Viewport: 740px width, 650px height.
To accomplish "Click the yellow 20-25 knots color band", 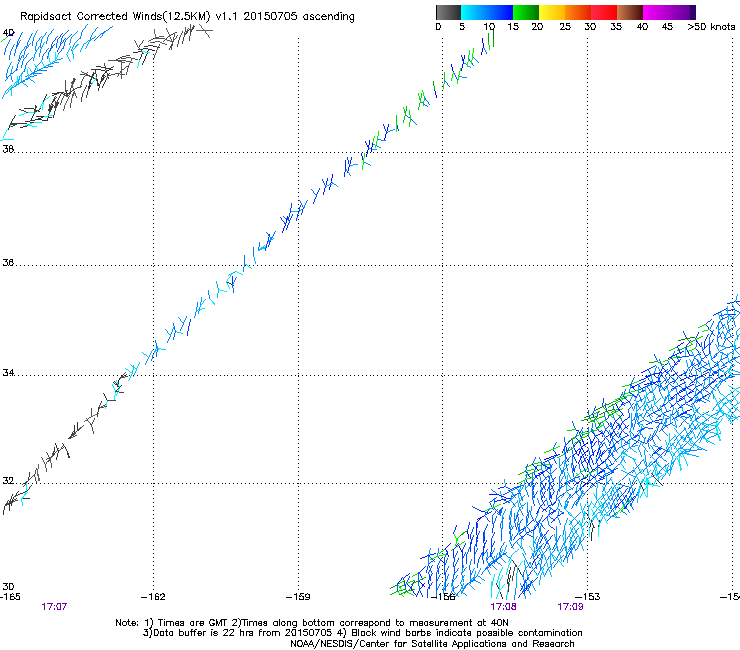I will [x=552, y=12].
